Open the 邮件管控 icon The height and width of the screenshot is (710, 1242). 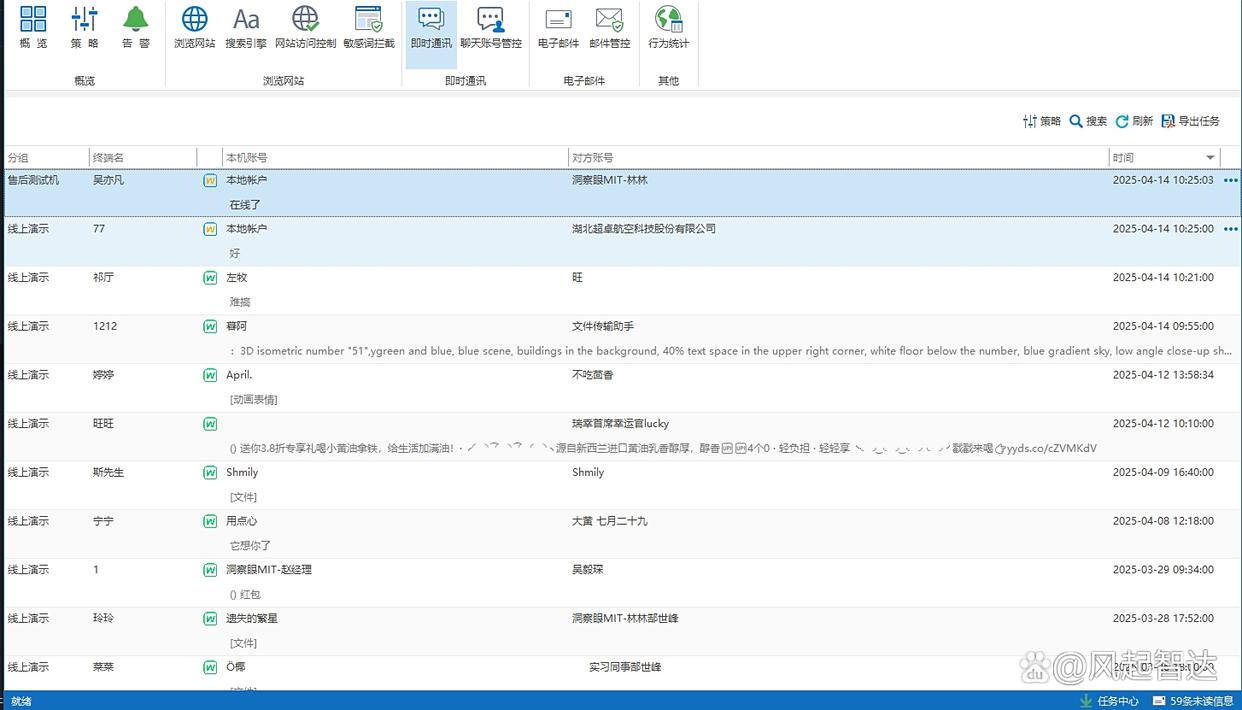click(x=609, y=27)
